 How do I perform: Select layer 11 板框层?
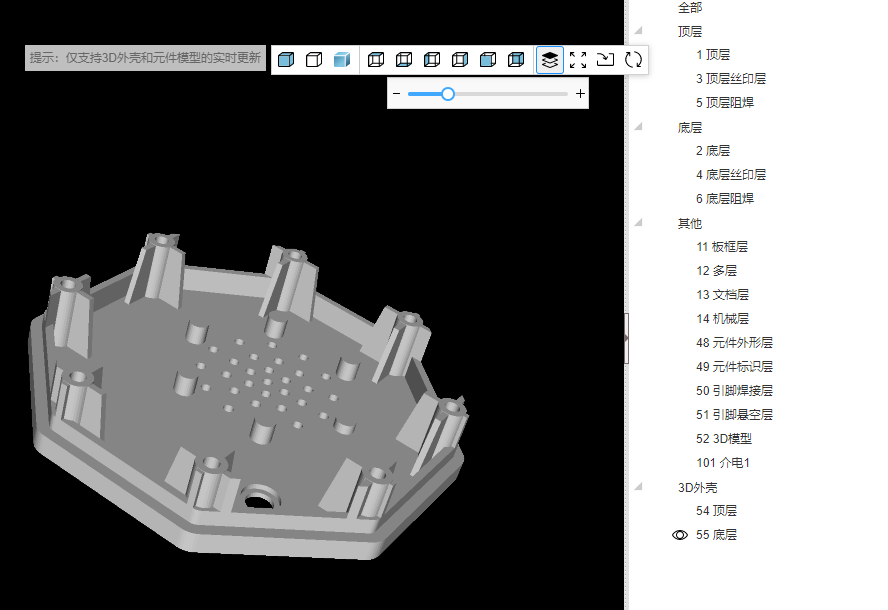click(x=722, y=247)
